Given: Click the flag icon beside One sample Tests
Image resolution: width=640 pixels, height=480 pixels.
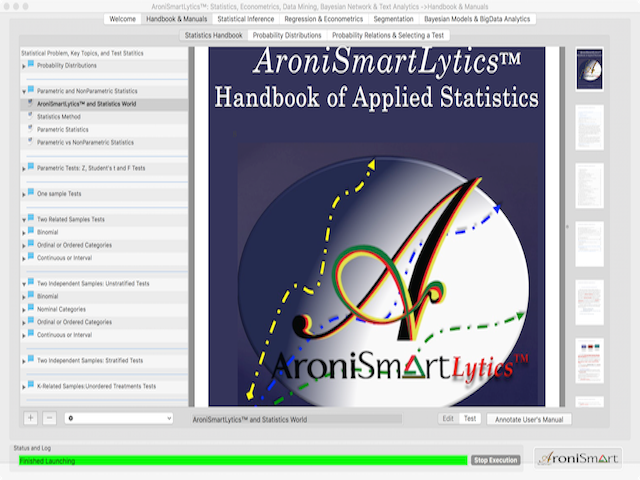Looking at the screenshot, I should tap(31, 193).
